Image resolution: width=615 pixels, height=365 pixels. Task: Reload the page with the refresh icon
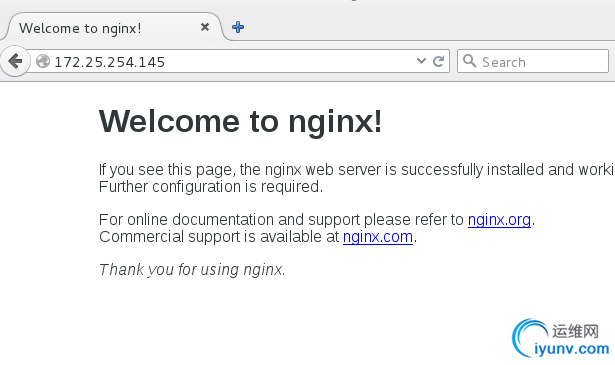coord(439,61)
